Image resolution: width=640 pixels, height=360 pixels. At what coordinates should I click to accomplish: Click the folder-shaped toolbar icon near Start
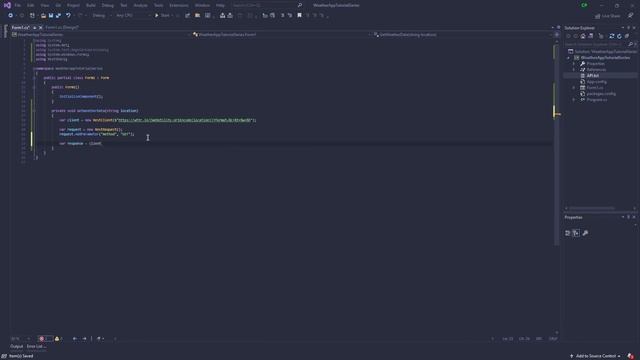198,16
